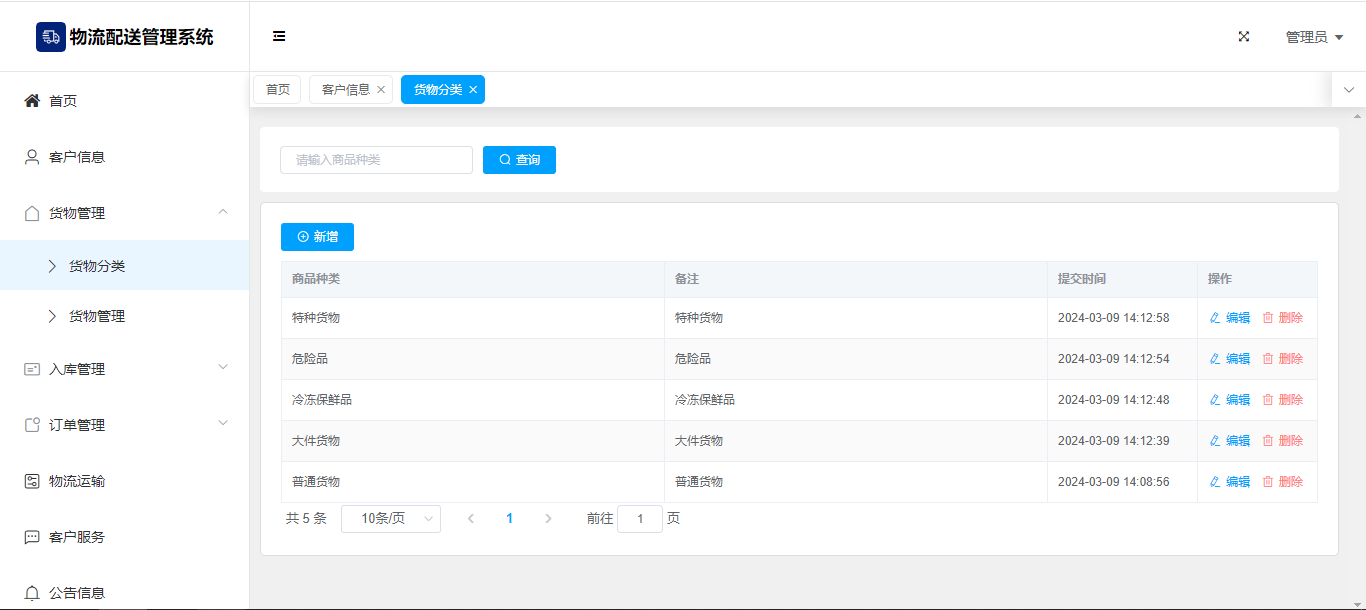Open 公告信息 in the sidebar

(x=77, y=593)
